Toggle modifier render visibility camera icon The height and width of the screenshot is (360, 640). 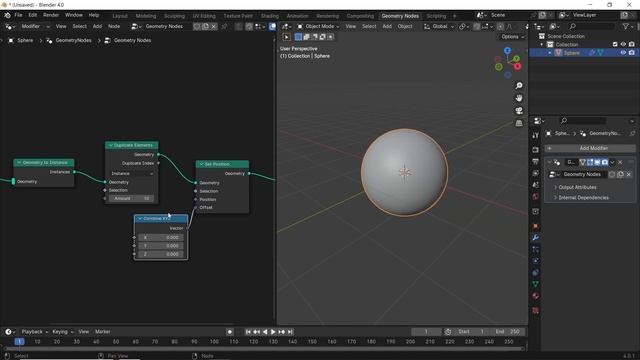[604, 162]
